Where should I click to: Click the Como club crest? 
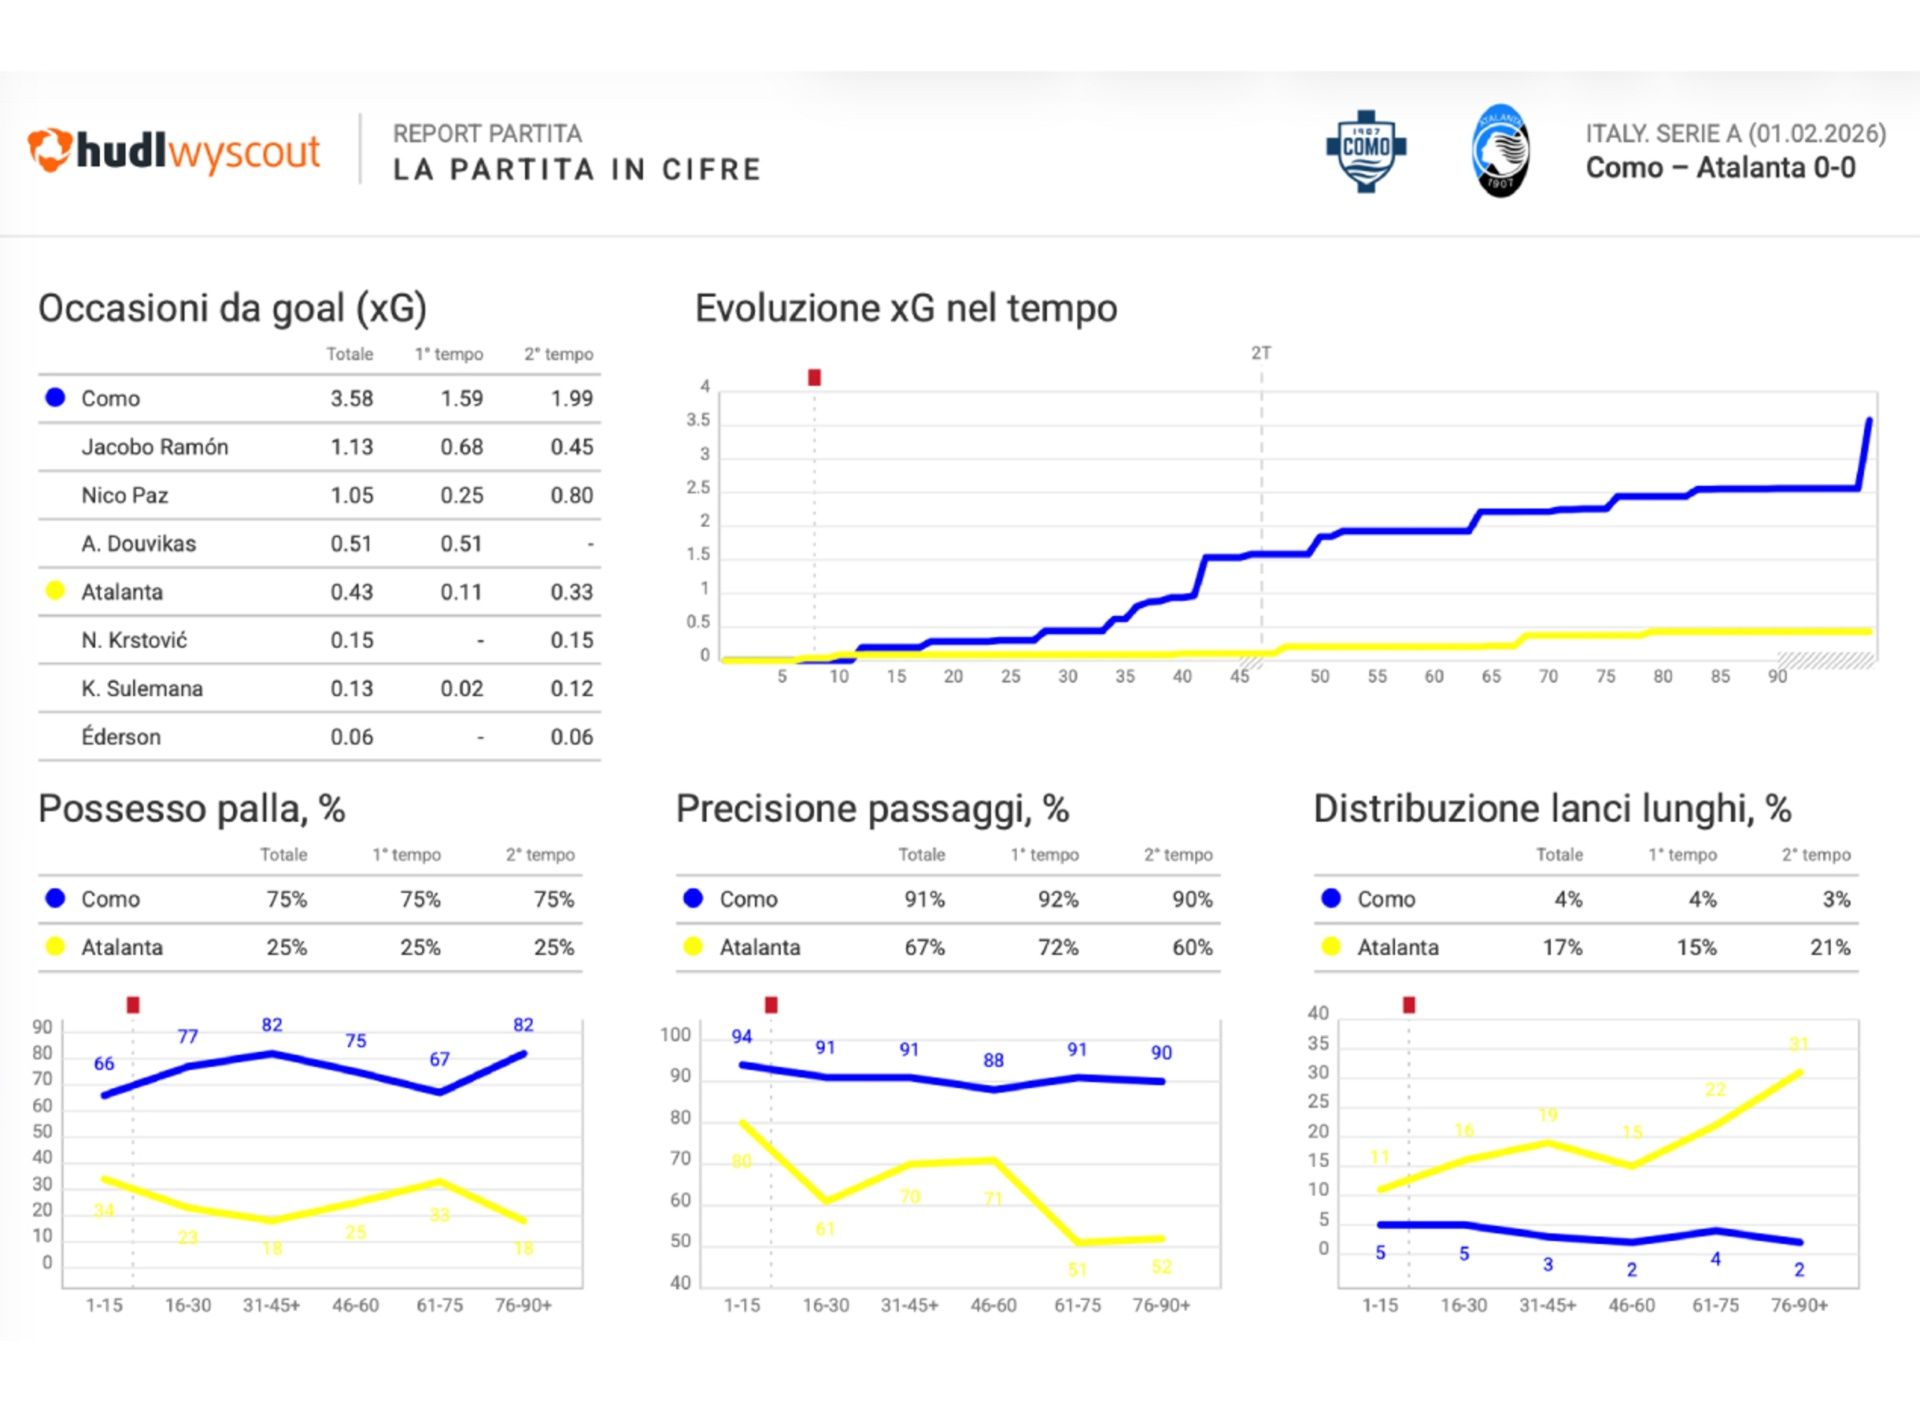pos(1366,150)
